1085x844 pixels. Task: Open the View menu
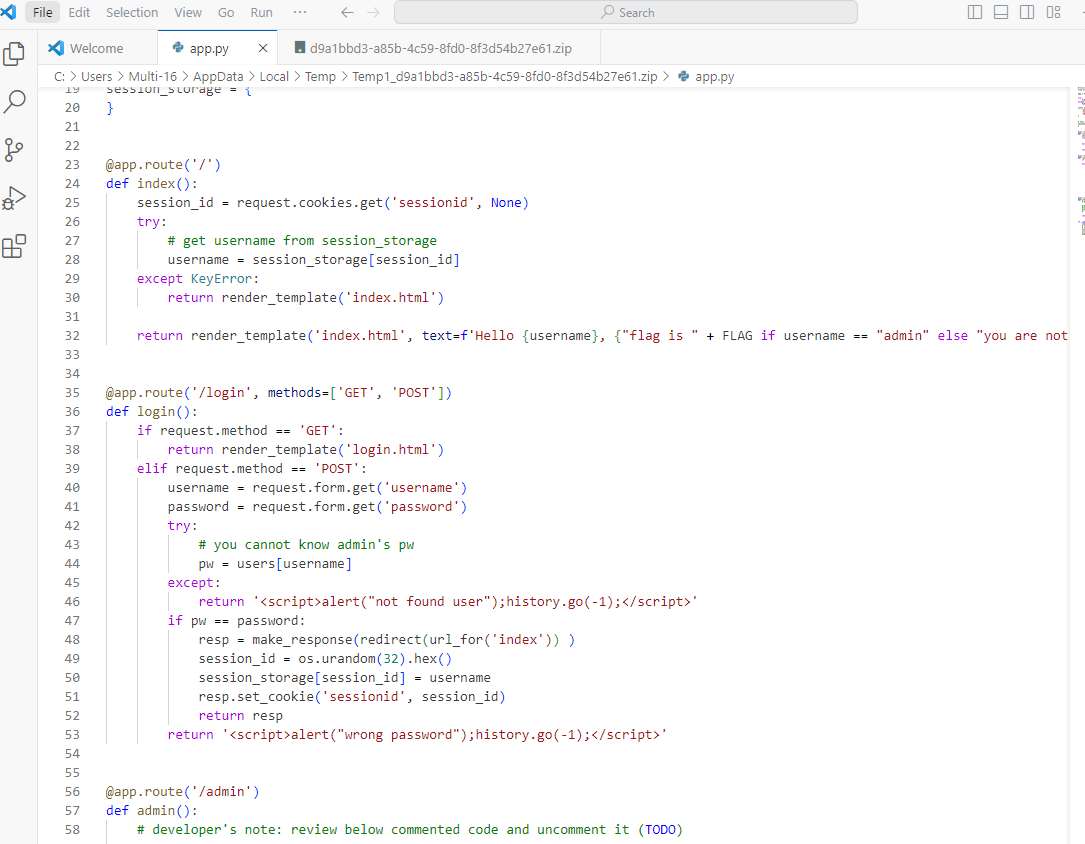click(188, 12)
